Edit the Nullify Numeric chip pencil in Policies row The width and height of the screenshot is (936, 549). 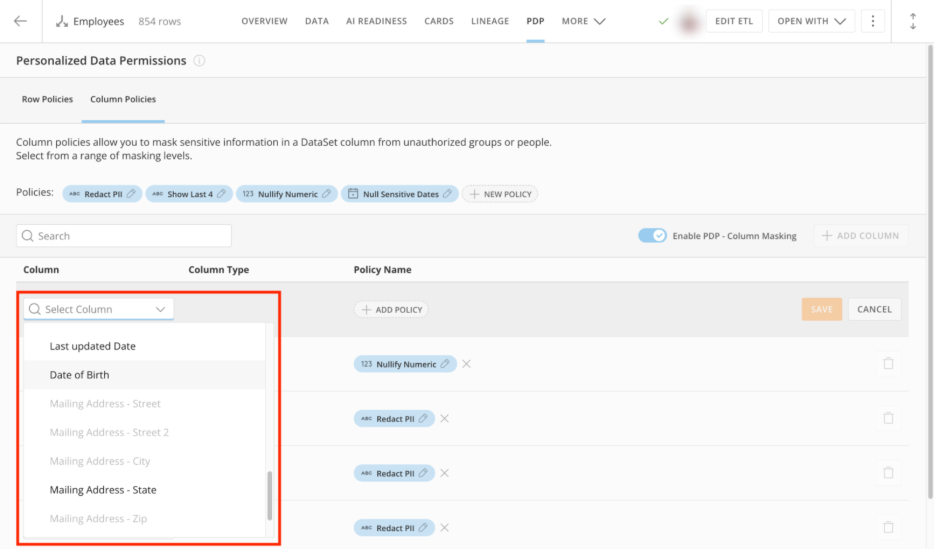coord(327,194)
